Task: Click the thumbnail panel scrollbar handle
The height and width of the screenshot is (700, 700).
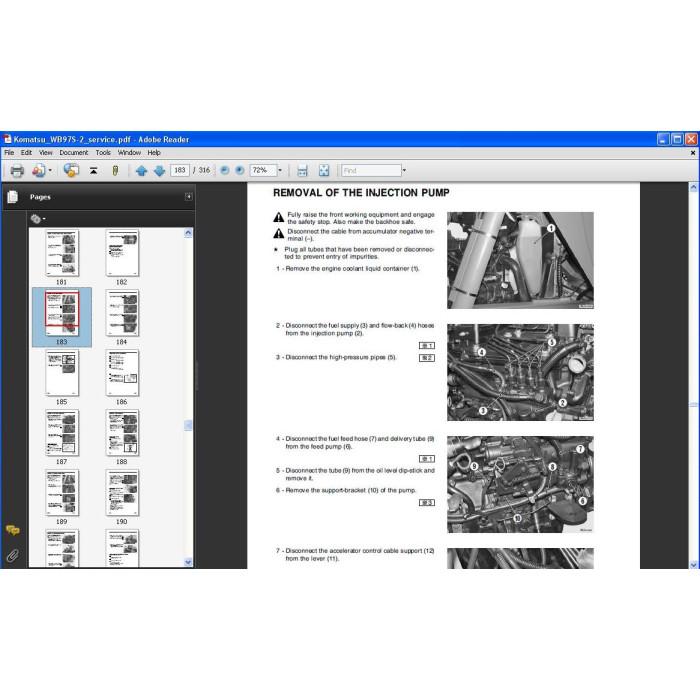Action: [x=188, y=425]
